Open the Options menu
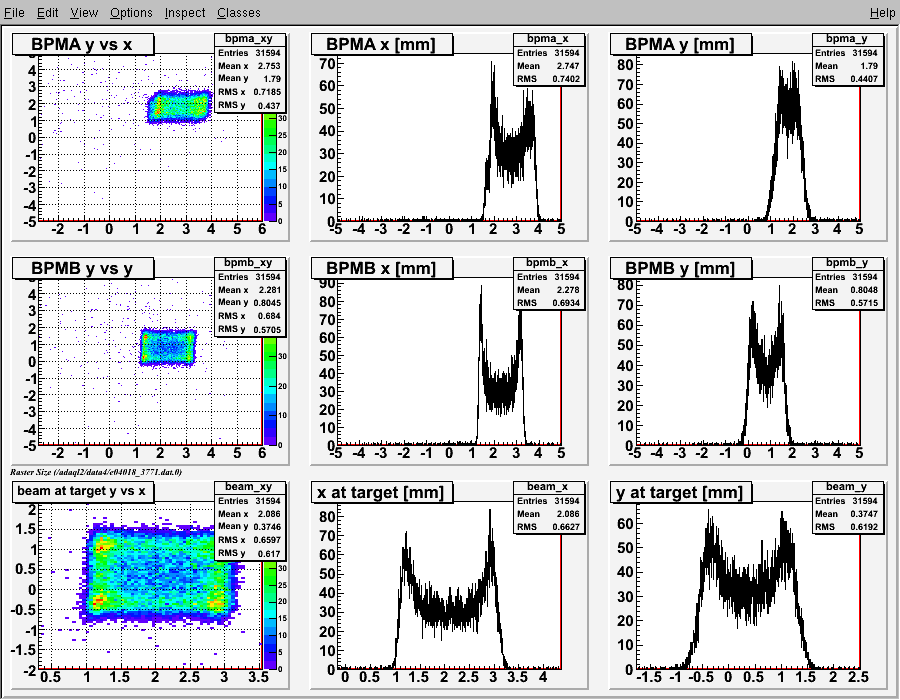The width and height of the screenshot is (900, 700). [x=131, y=13]
